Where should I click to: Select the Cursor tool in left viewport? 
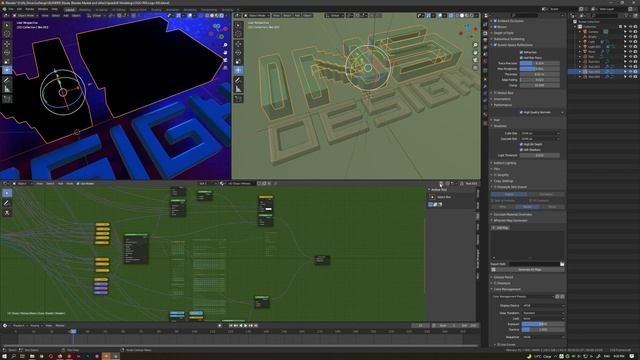7,34
